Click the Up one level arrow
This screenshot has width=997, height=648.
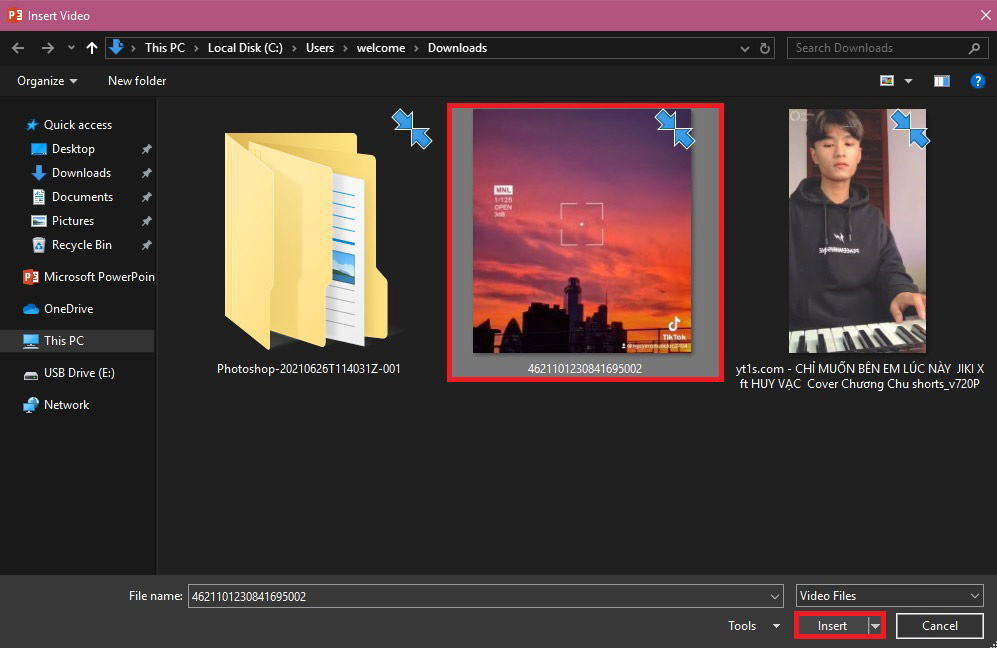[92, 48]
